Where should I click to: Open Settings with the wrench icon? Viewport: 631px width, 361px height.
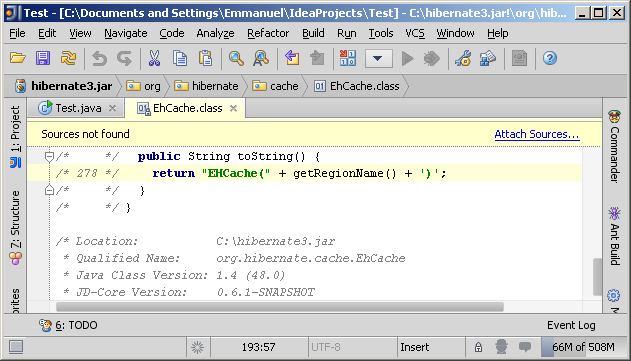tap(463, 59)
